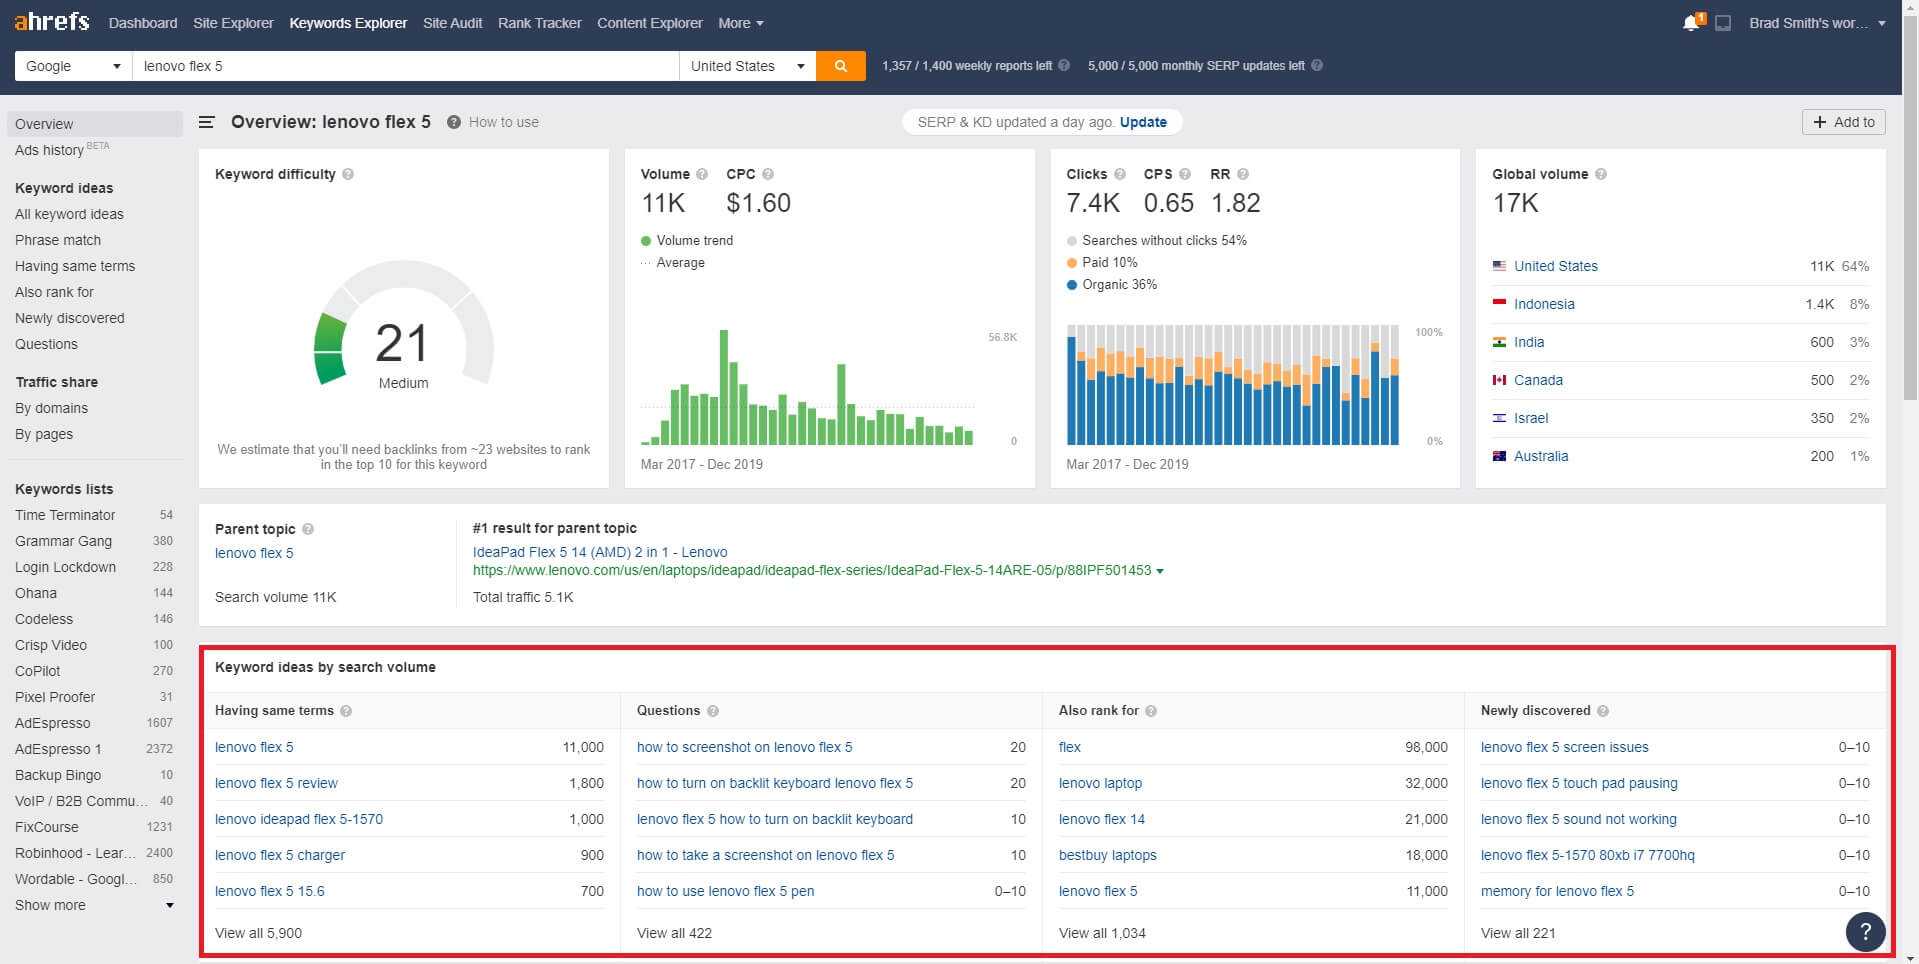Select Phrase match in sidebar
Screen dimensions: 1919x964
click(58, 240)
